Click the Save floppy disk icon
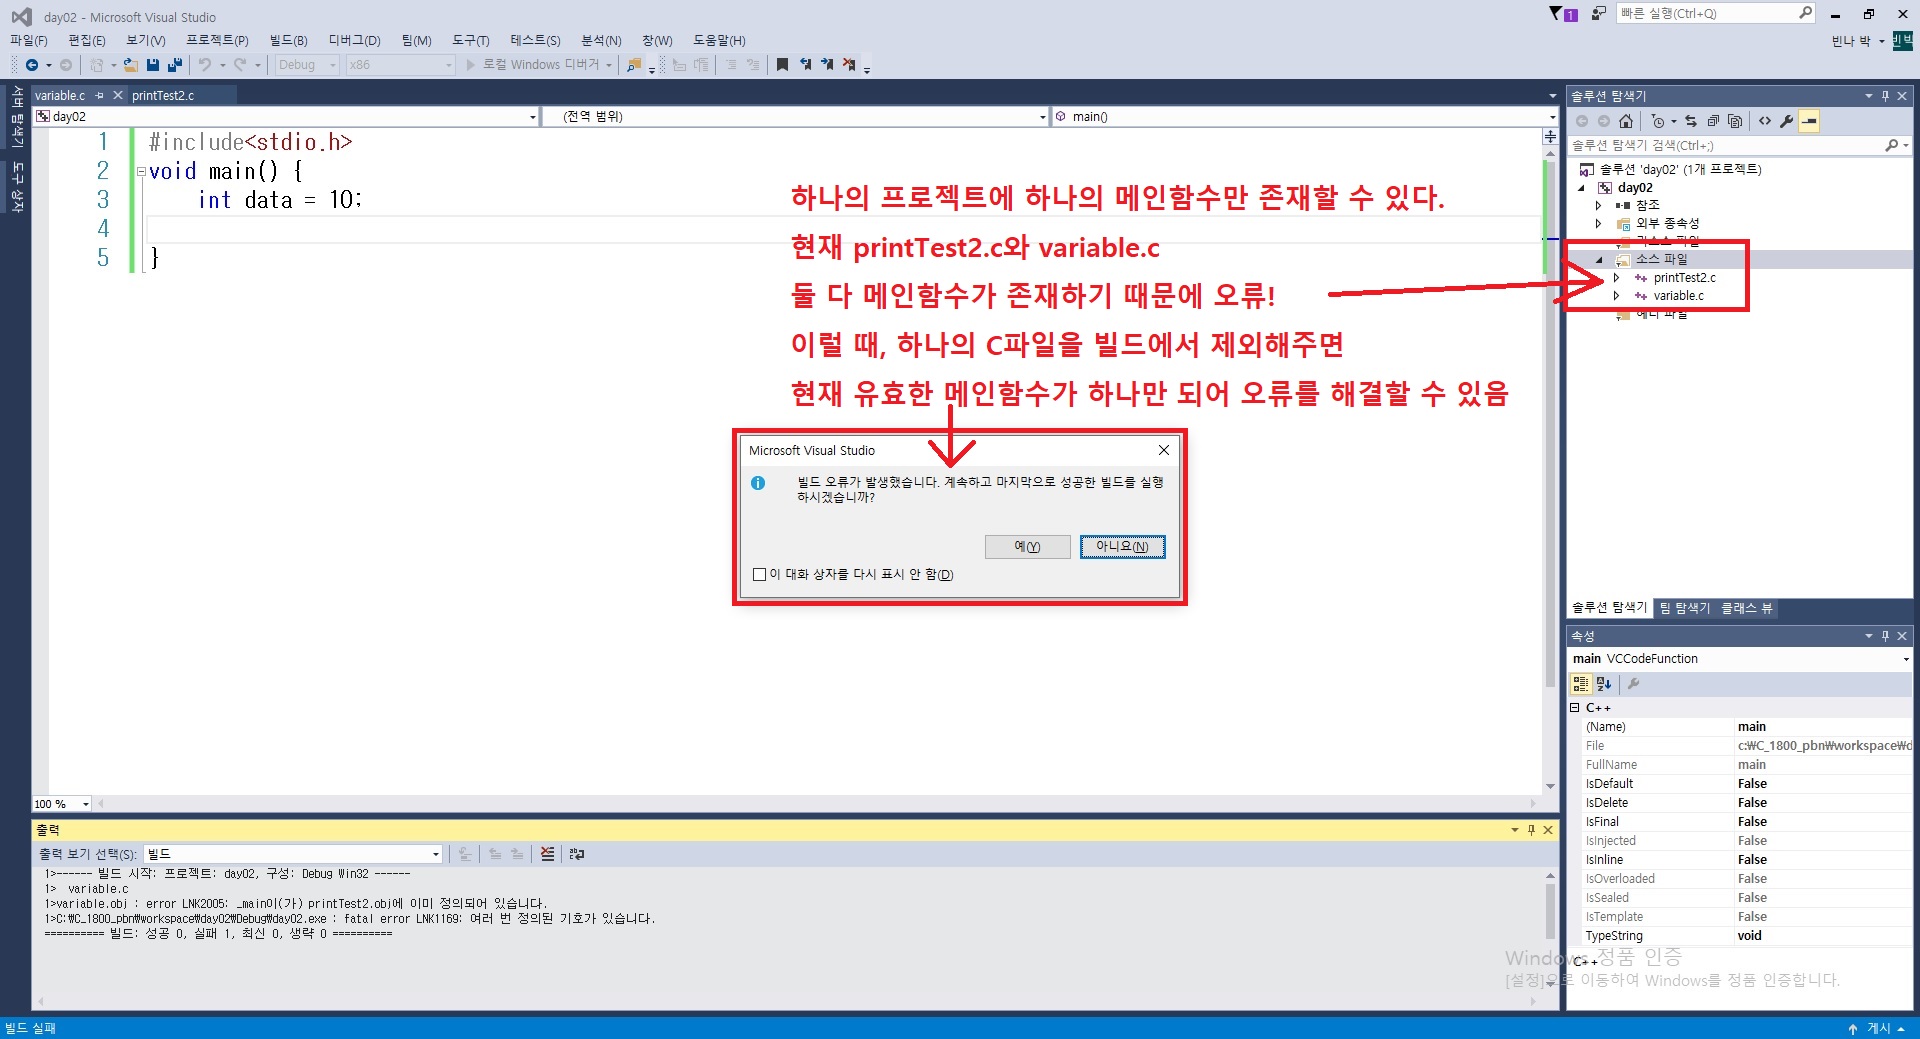The image size is (1920, 1039). point(153,65)
